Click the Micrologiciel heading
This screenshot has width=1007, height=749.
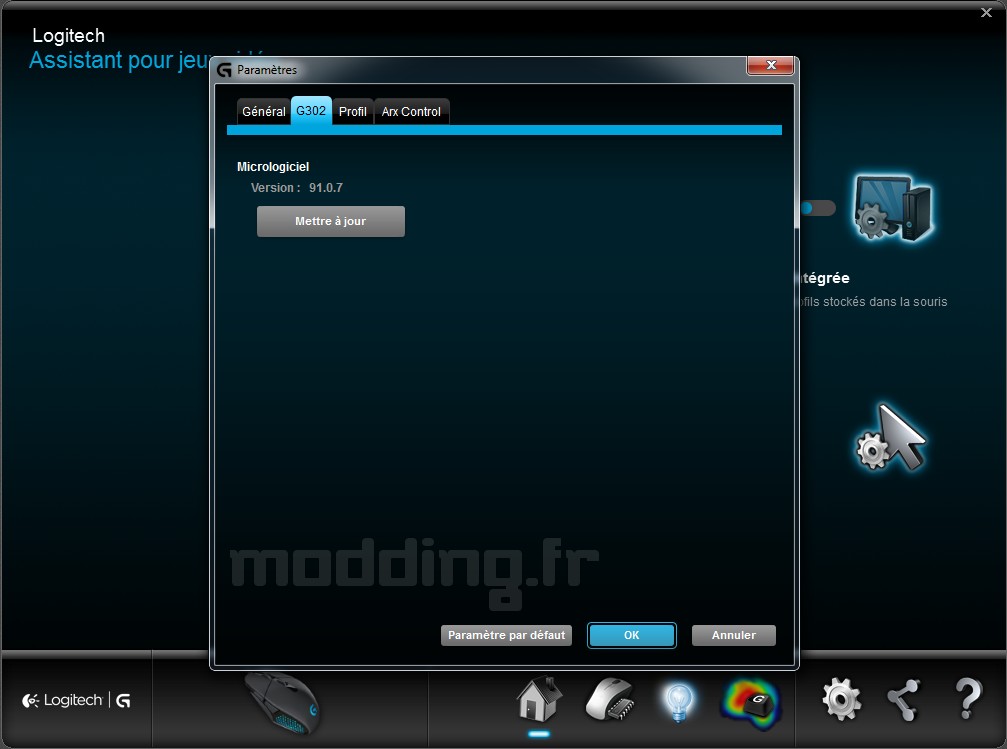(x=273, y=167)
